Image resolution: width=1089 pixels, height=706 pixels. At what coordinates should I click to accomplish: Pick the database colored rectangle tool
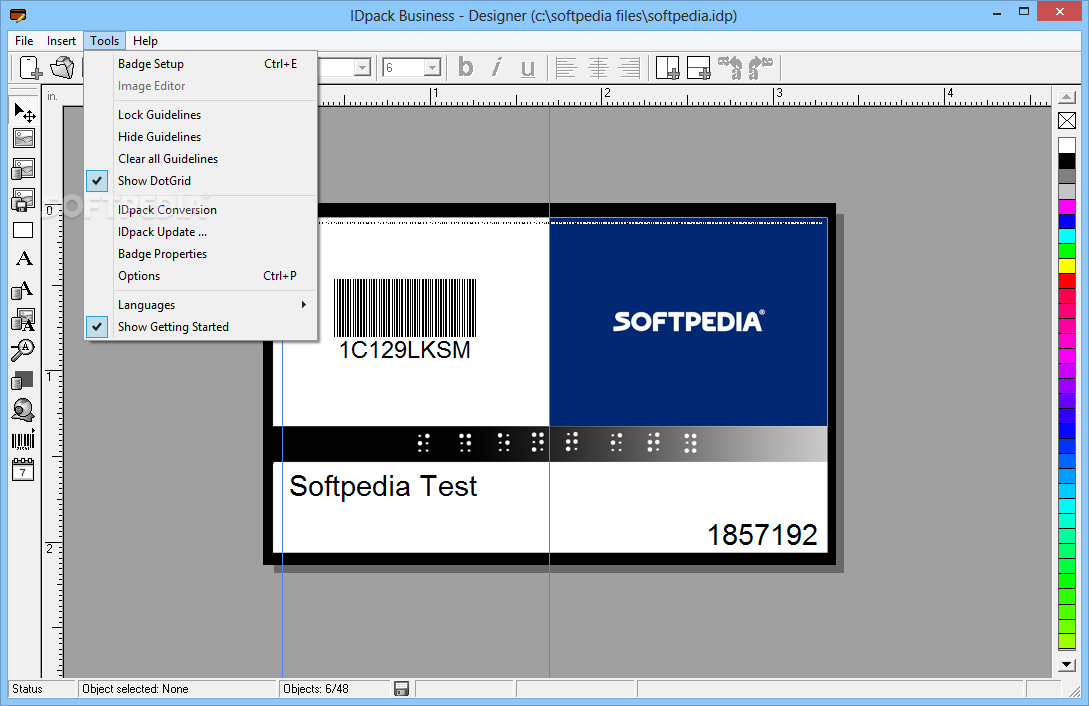pyautogui.click(x=24, y=380)
